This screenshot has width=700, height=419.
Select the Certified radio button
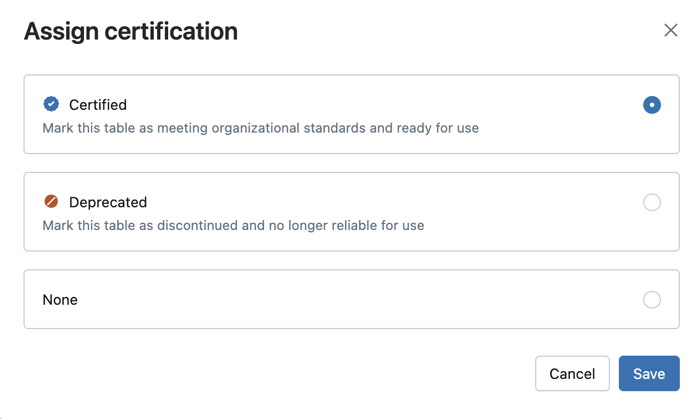tap(652, 105)
